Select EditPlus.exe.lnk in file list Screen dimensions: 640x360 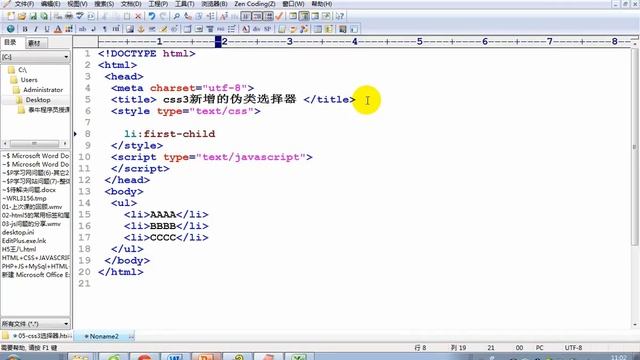[24, 241]
